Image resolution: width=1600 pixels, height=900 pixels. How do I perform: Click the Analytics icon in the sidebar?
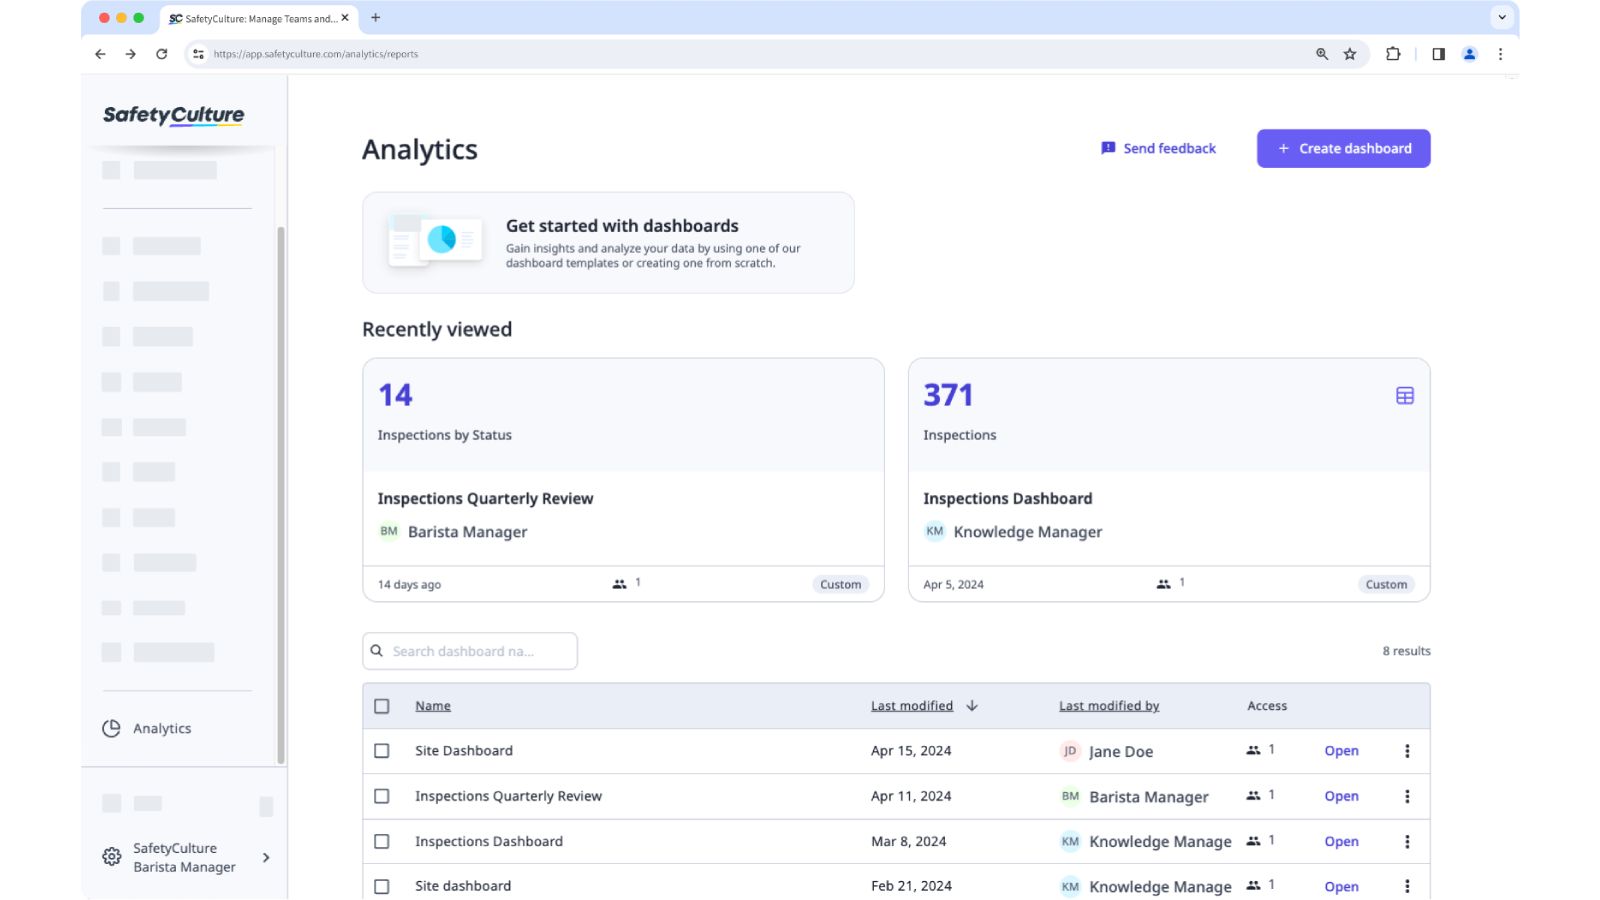(110, 728)
